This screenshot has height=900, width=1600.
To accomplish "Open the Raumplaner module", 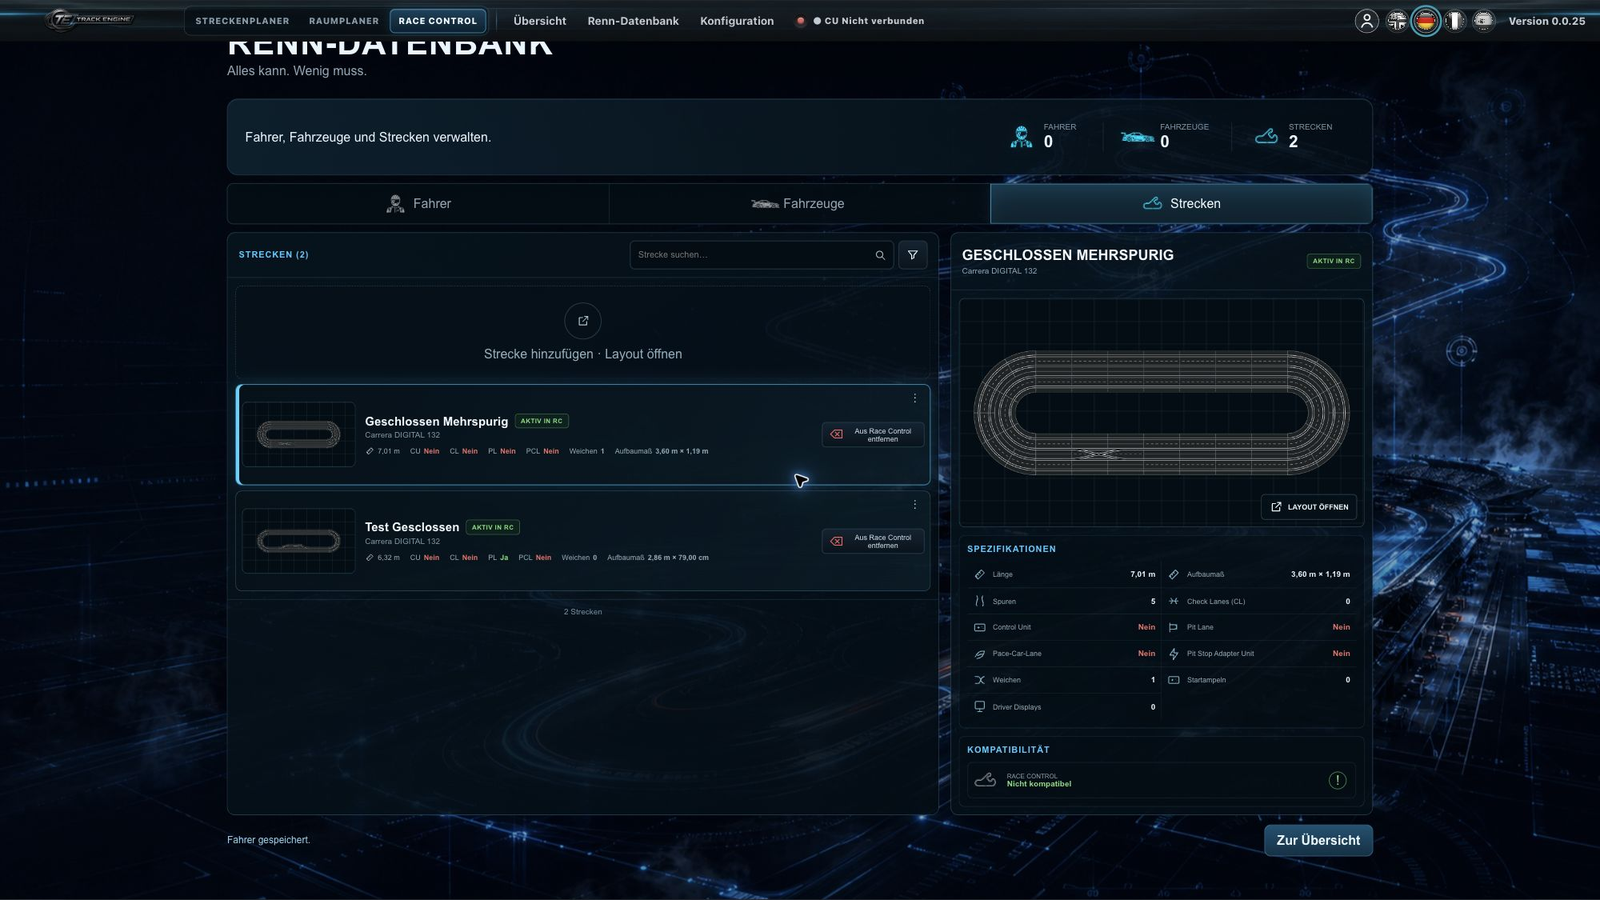I will 344,21.
